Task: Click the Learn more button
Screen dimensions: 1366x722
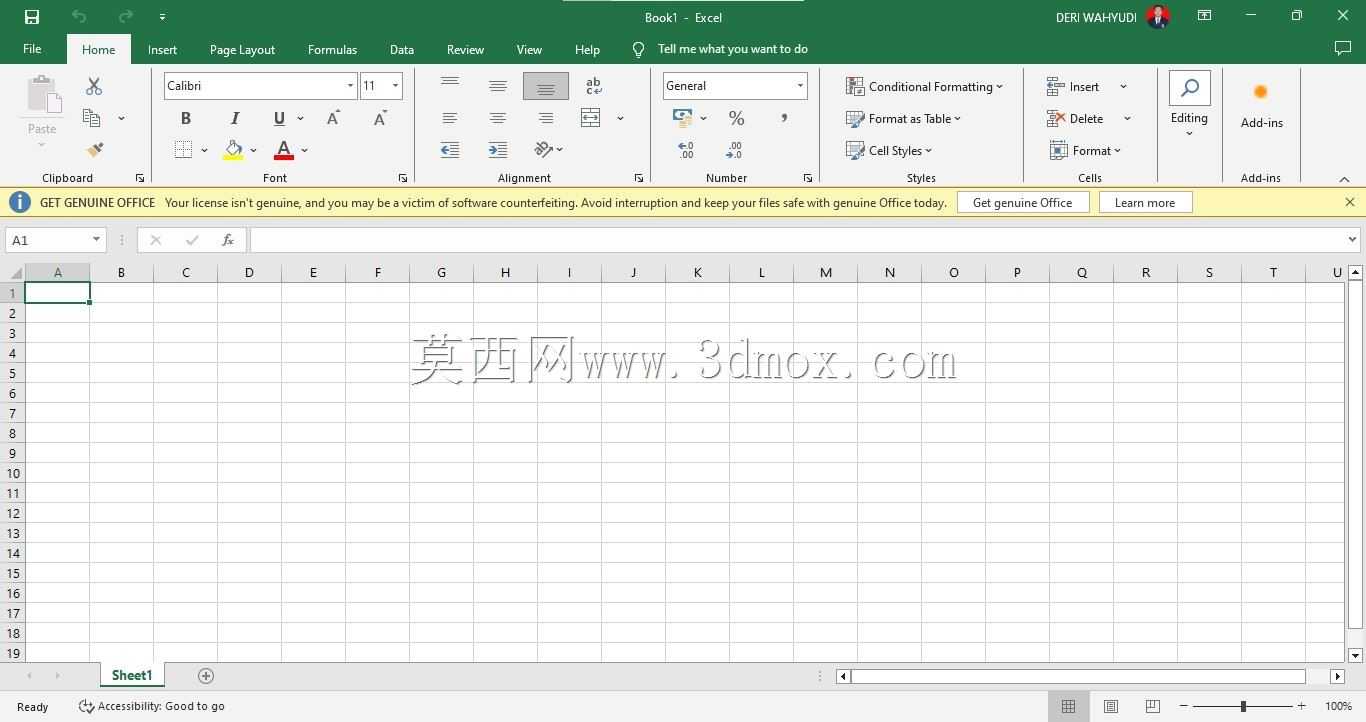Action: [1145, 202]
